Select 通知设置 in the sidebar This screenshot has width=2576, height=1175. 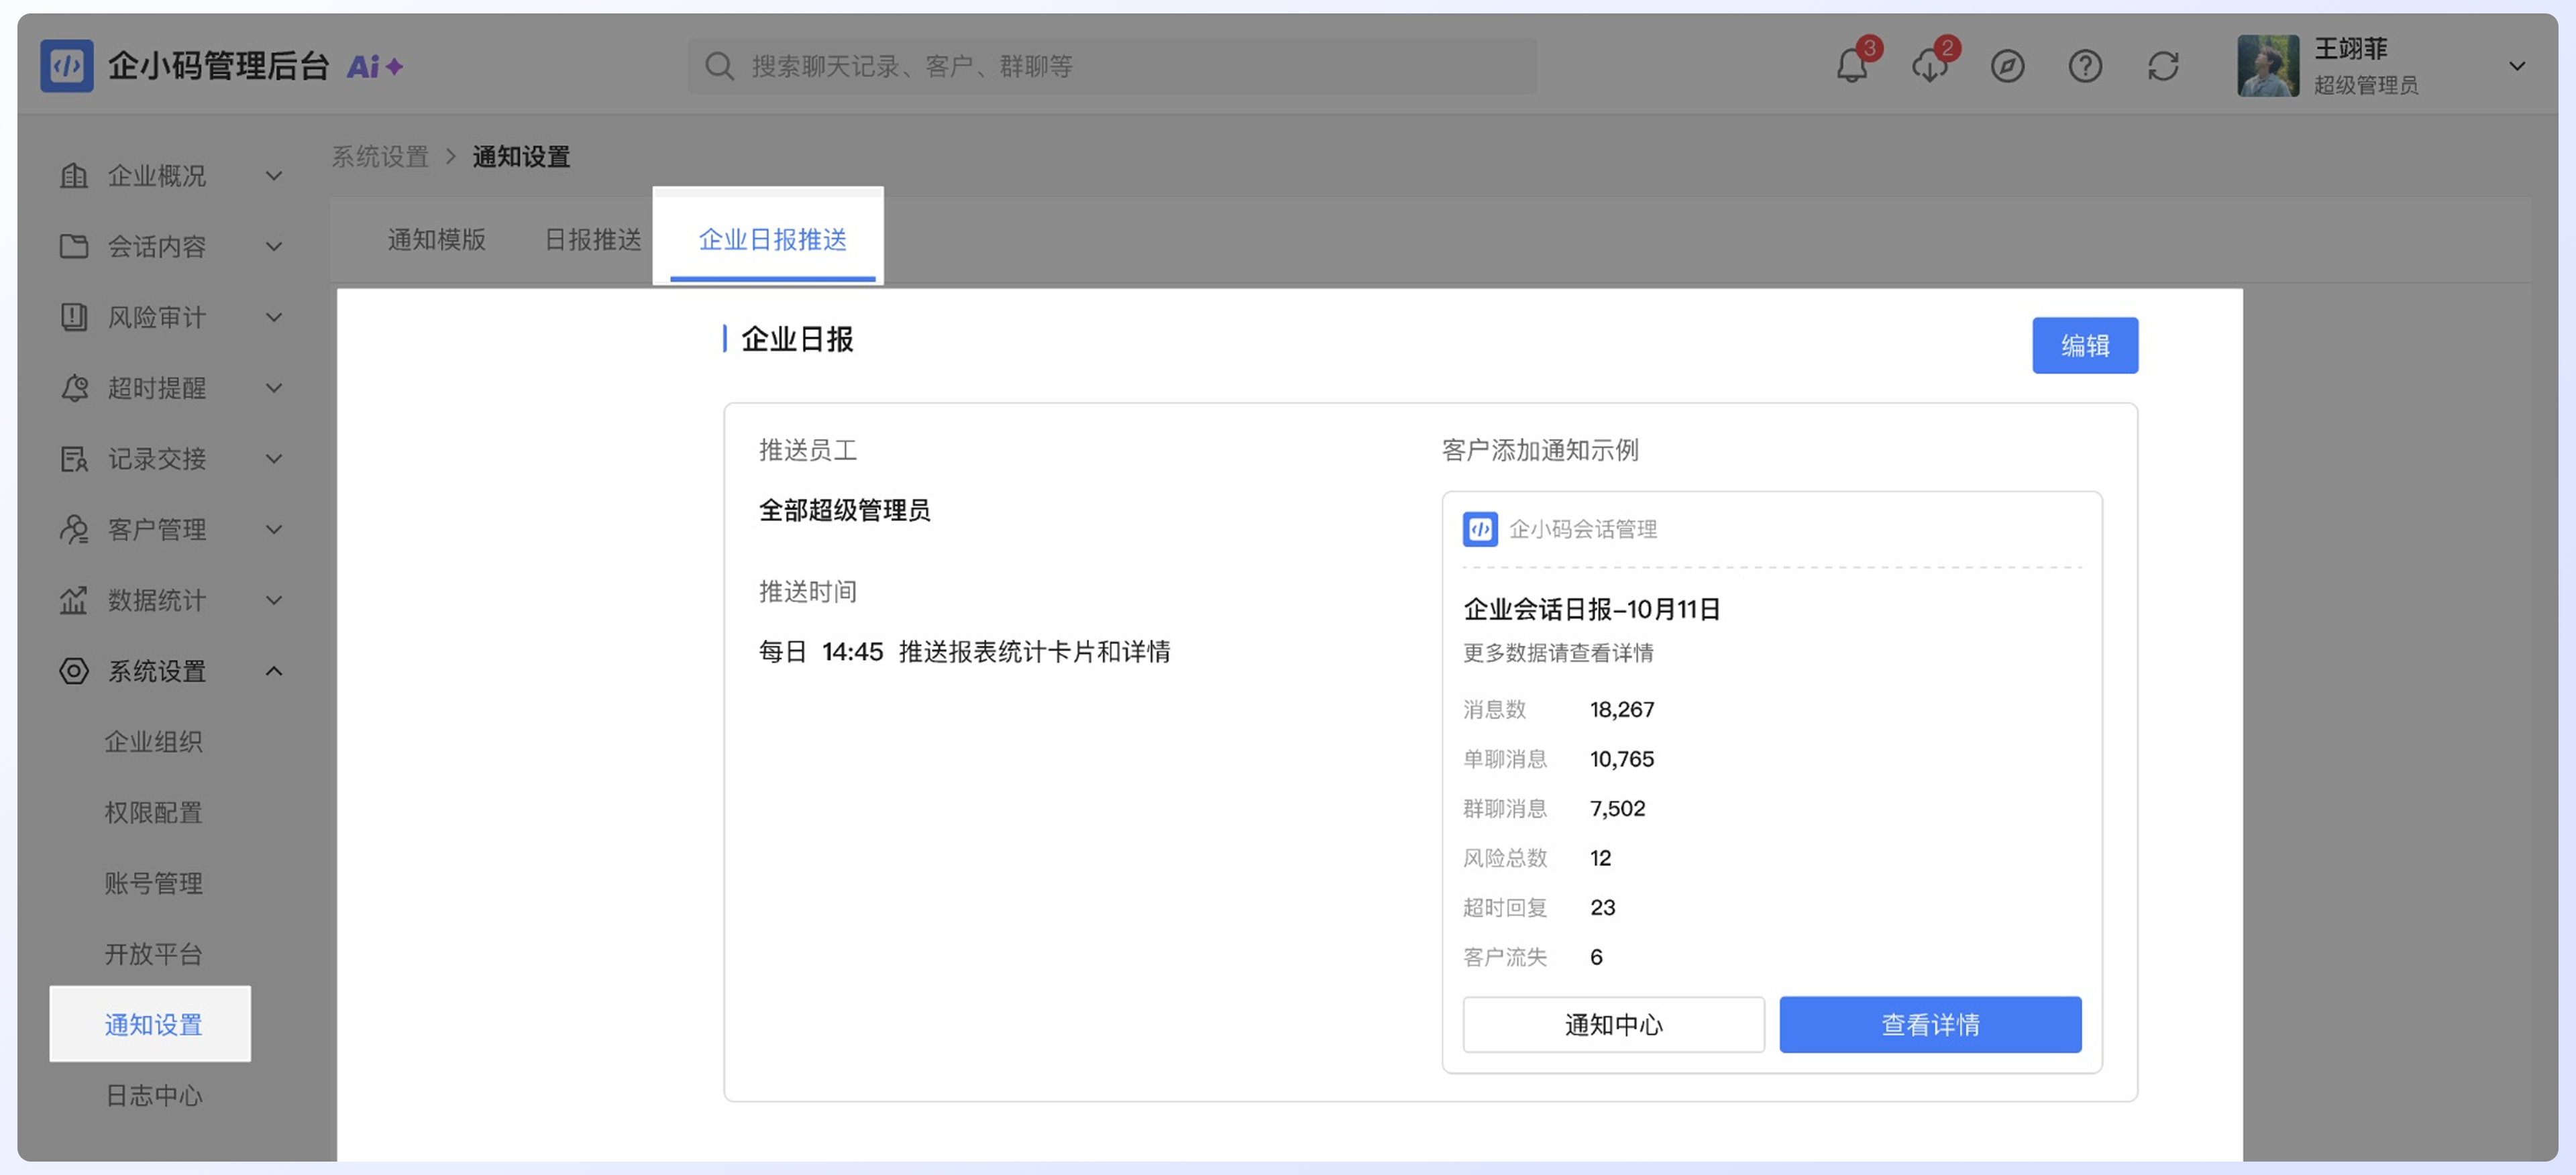pos(150,1024)
